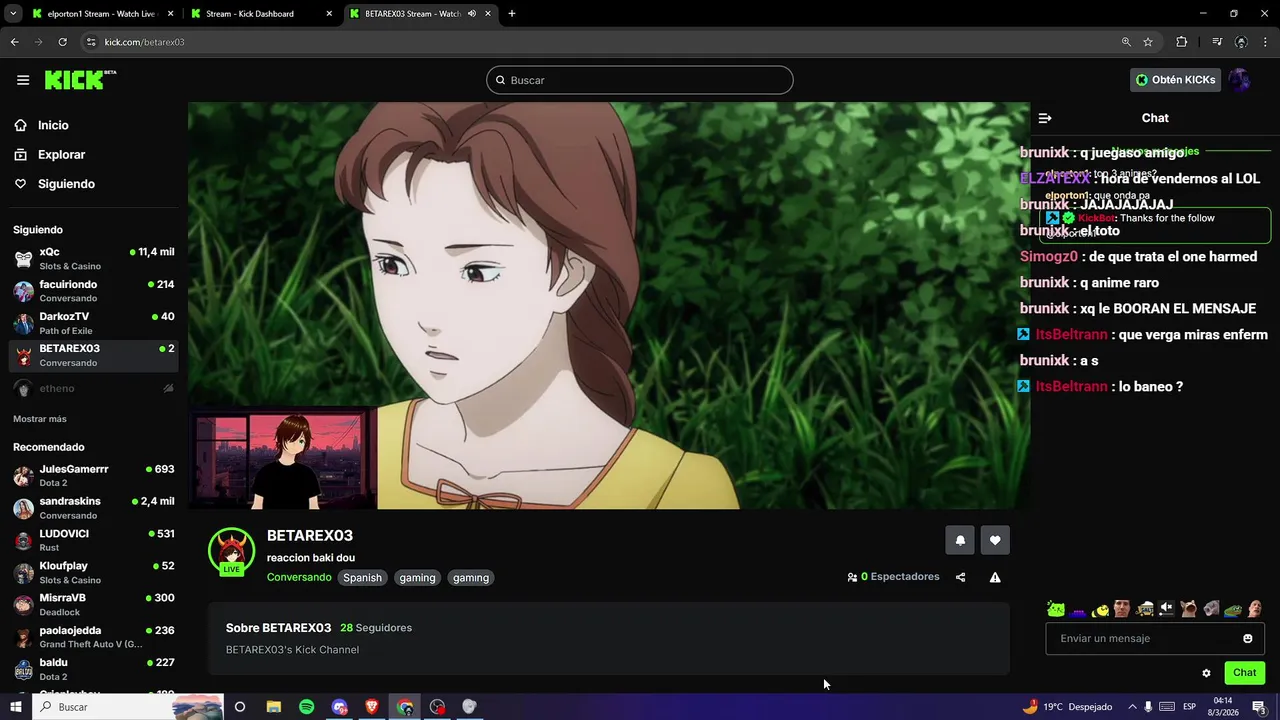
Task: Focus the Buscar search field
Action: coord(640,80)
